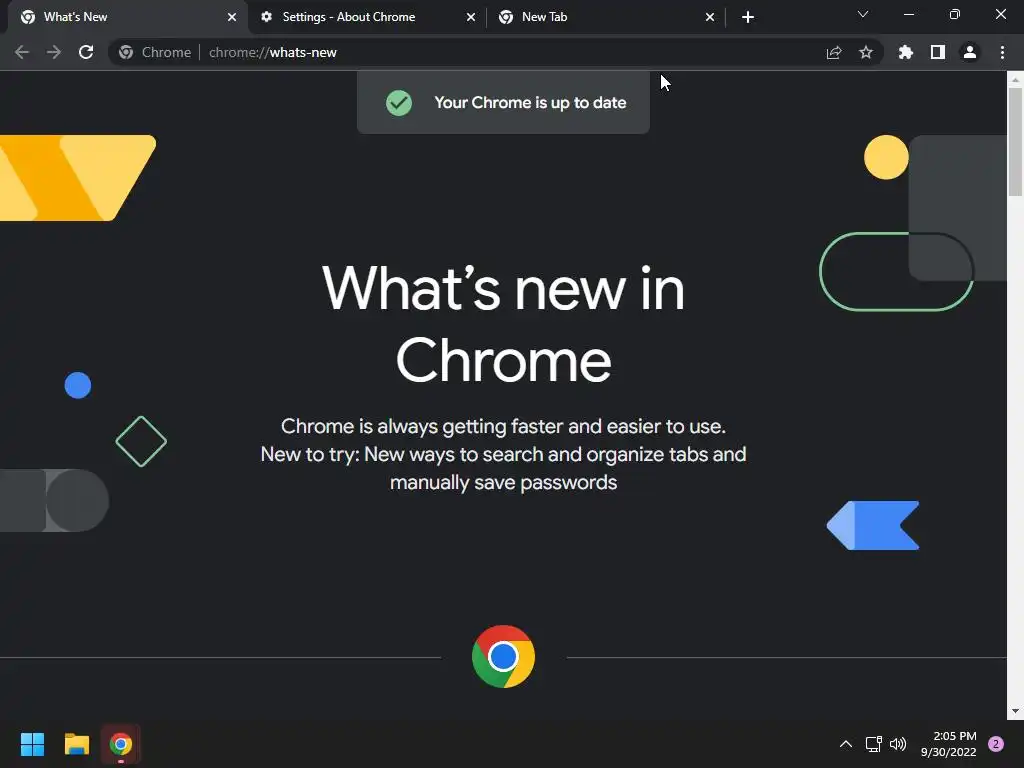Open the Windows Start menu
This screenshot has width=1024, height=768.
coord(32,744)
